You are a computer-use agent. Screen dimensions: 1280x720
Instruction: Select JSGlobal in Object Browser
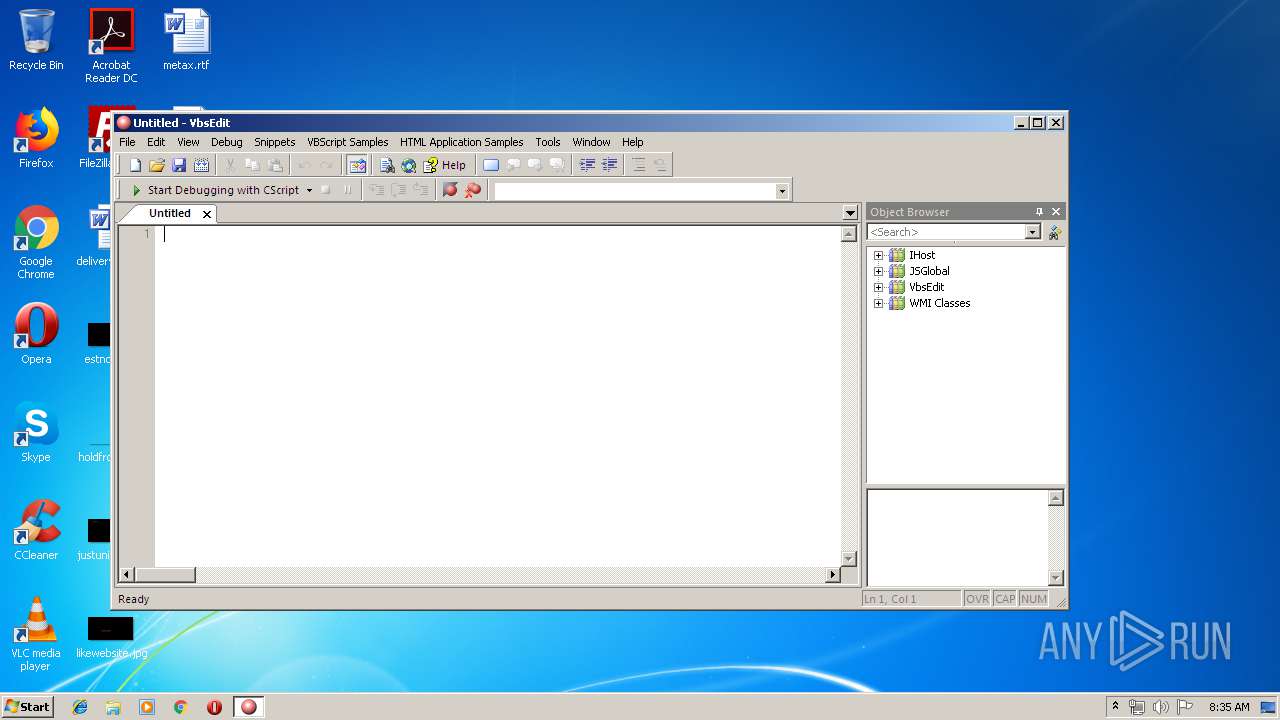pyautogui.click(x=929, y=271)
